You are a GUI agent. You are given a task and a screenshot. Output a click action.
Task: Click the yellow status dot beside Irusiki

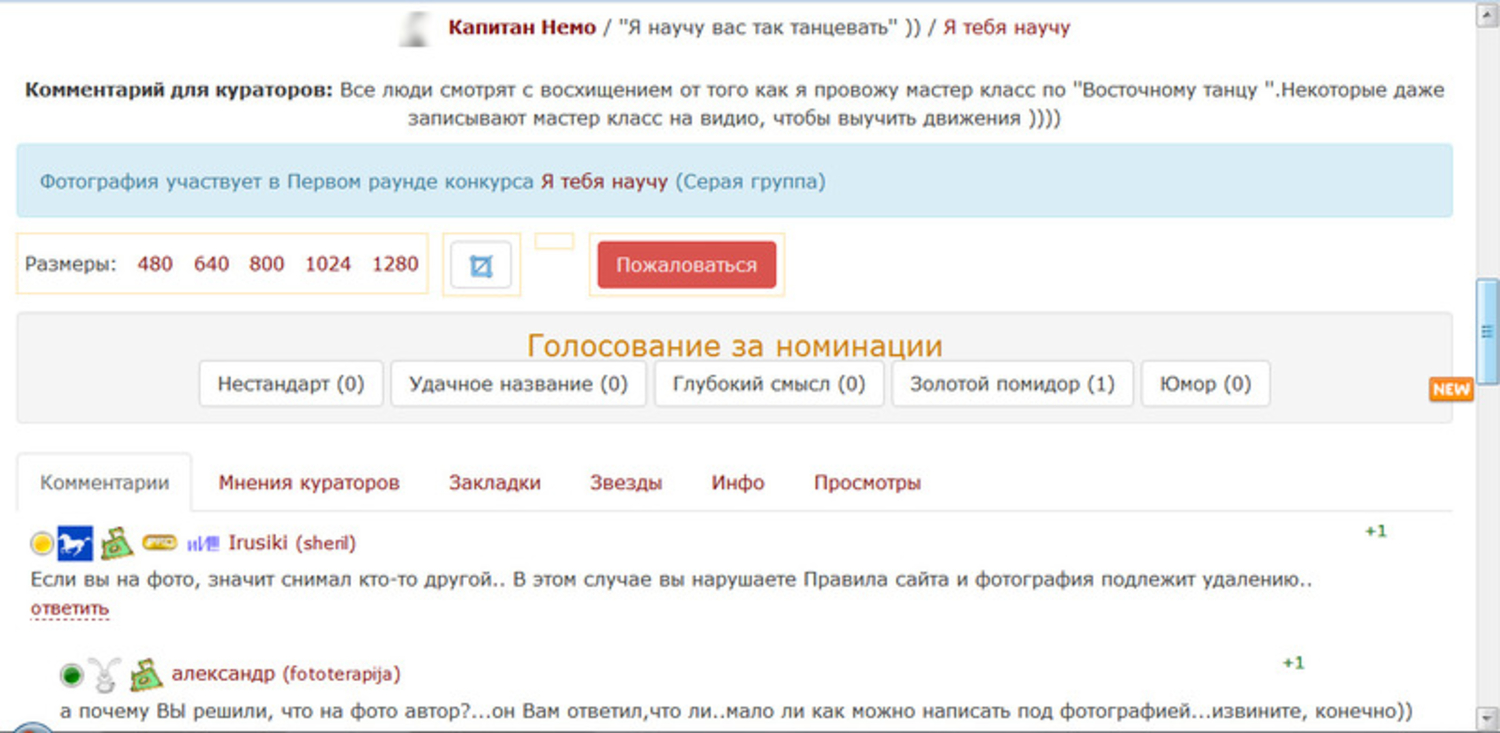(41, 543)
